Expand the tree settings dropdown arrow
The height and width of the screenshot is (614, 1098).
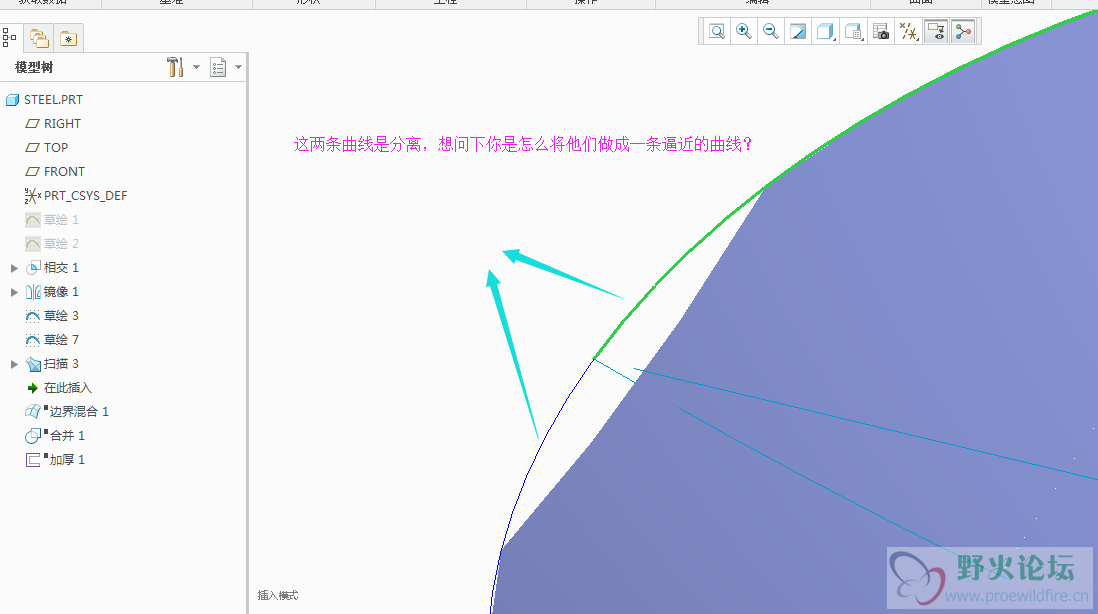tap(196, 67)
